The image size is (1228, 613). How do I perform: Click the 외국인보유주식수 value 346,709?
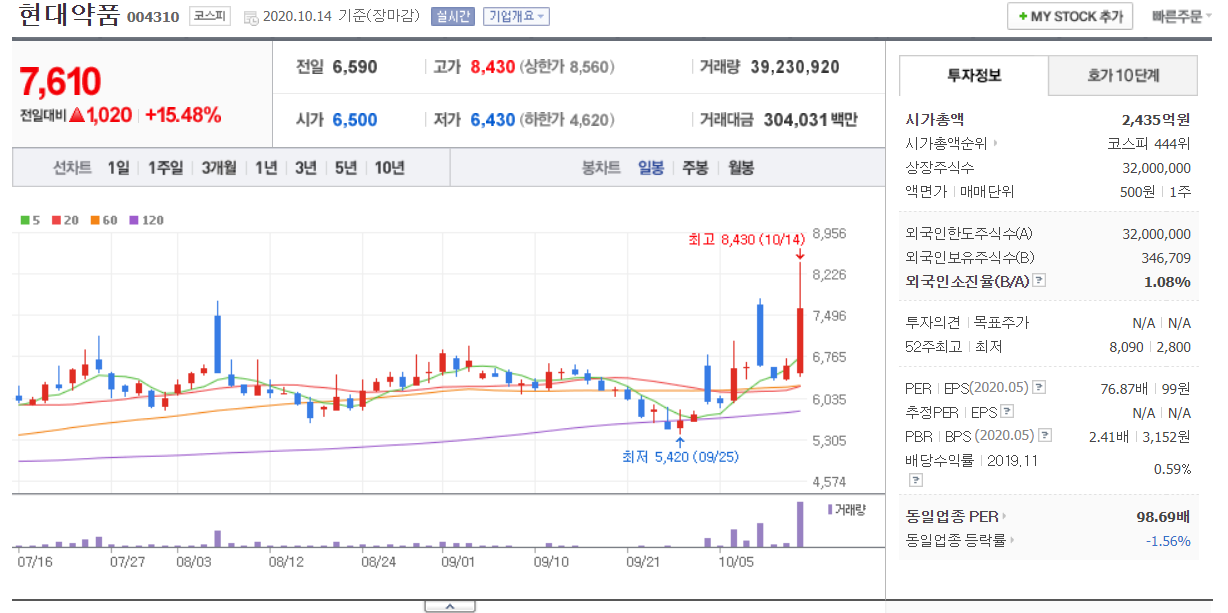click(x=1164, y=258)
